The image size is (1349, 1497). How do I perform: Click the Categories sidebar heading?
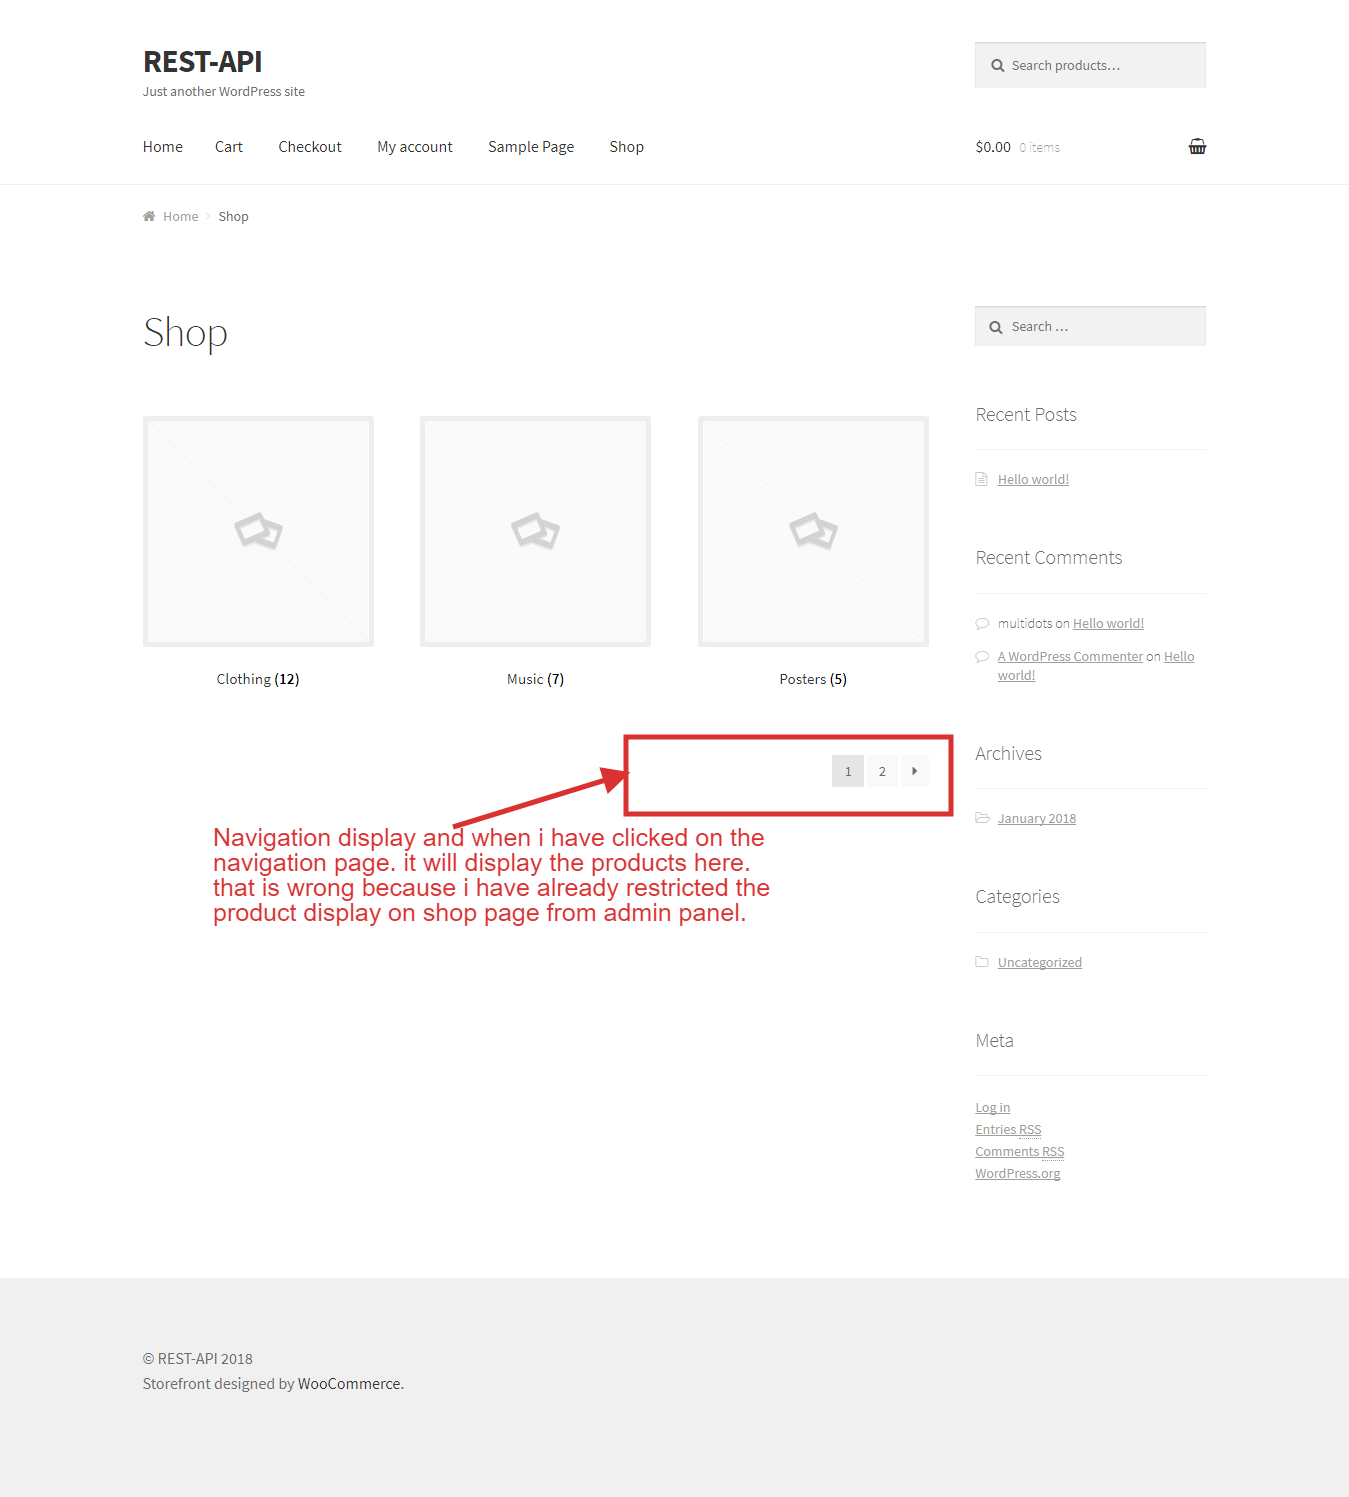tap(1018, 897)
